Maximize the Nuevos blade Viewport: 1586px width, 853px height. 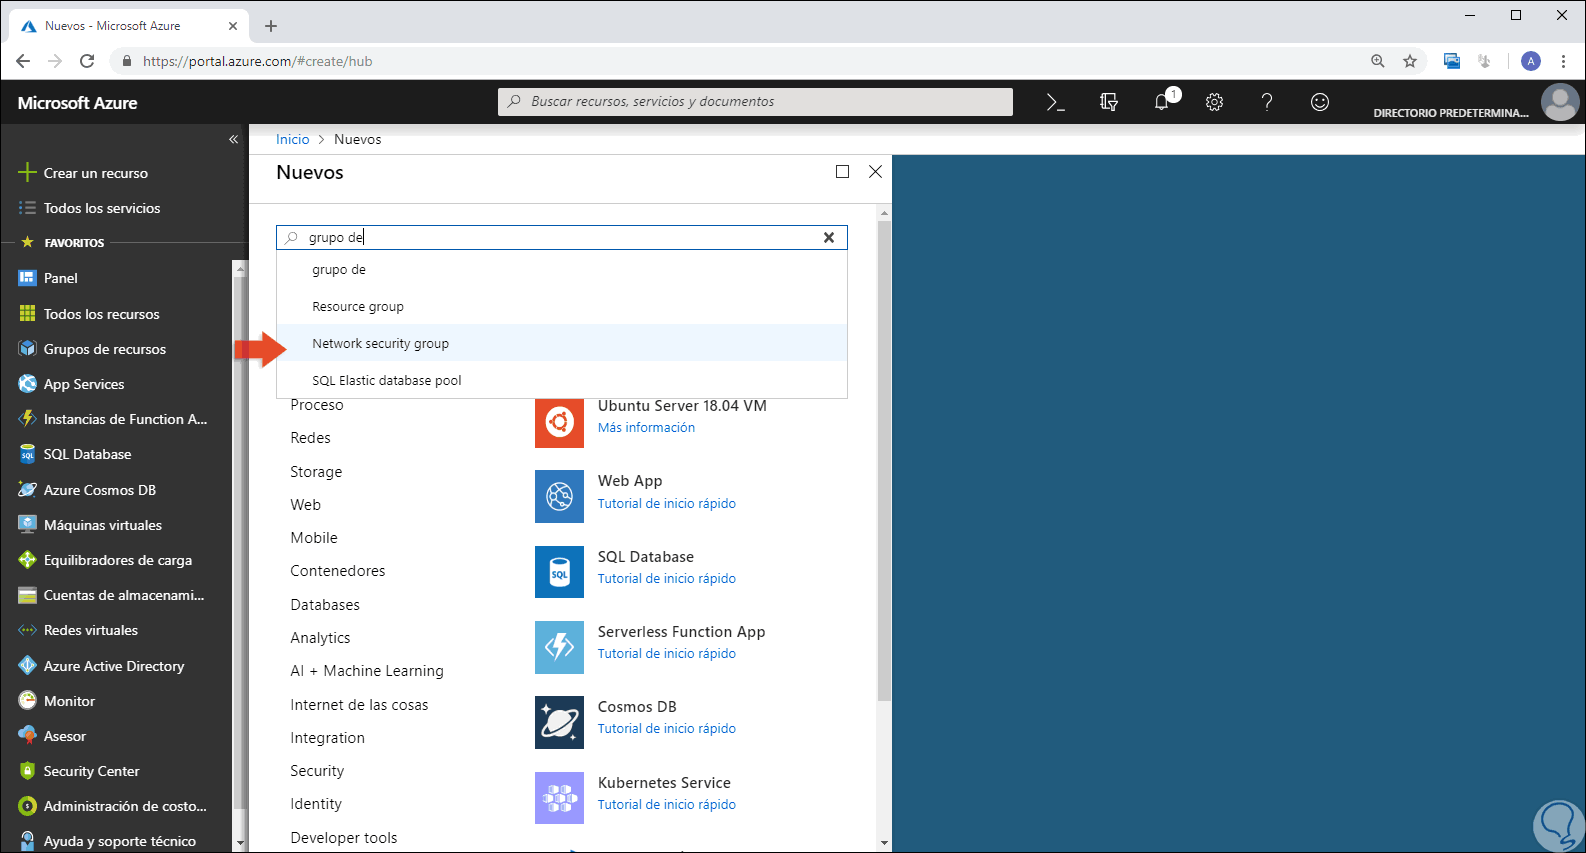(x=842, y=172)
